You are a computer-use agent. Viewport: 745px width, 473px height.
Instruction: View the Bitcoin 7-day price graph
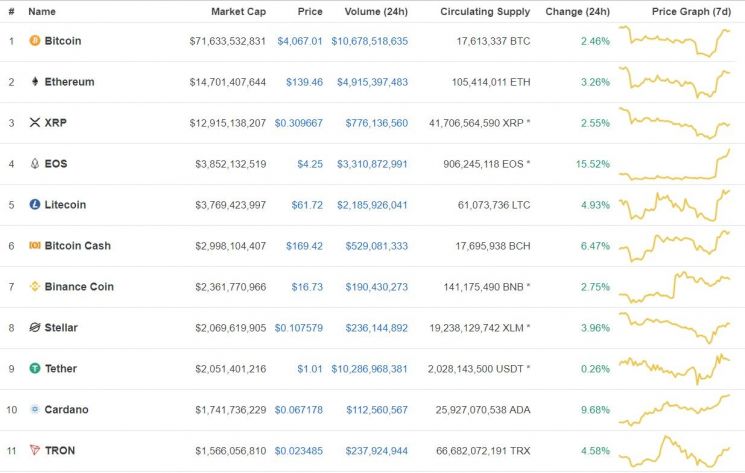coord(674,41)
